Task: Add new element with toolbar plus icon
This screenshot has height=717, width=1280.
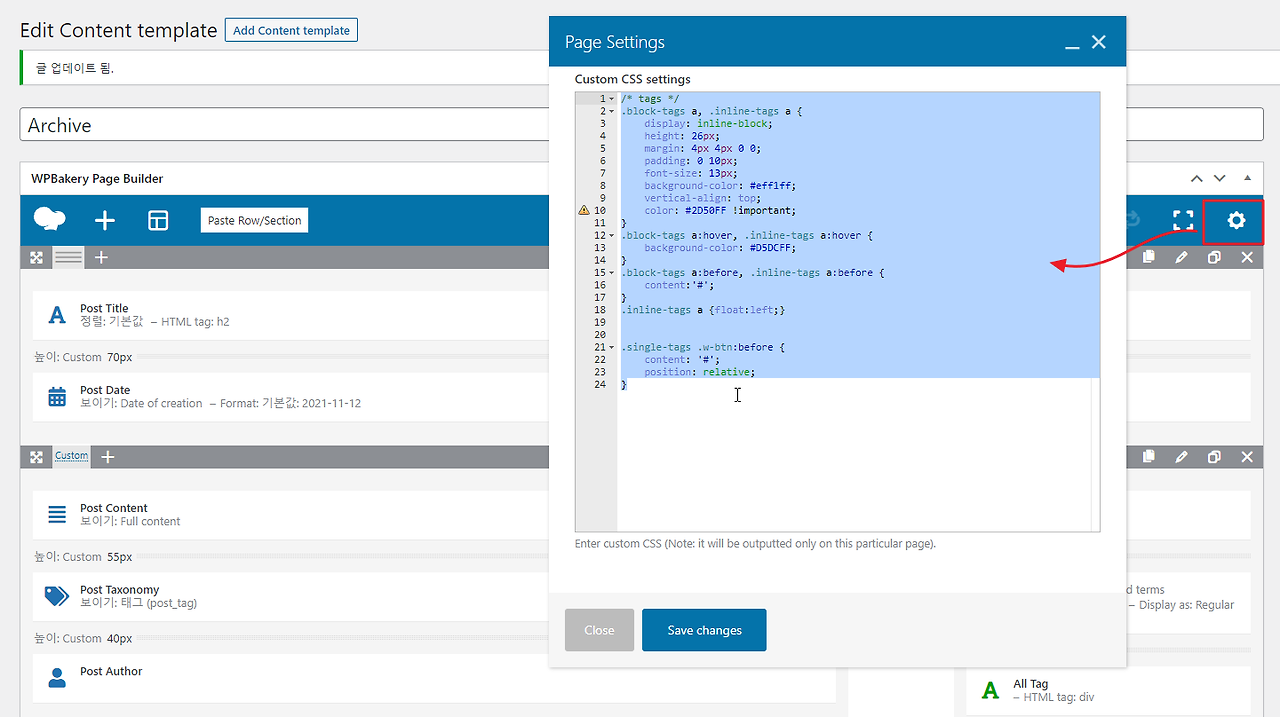Action: 104,221
